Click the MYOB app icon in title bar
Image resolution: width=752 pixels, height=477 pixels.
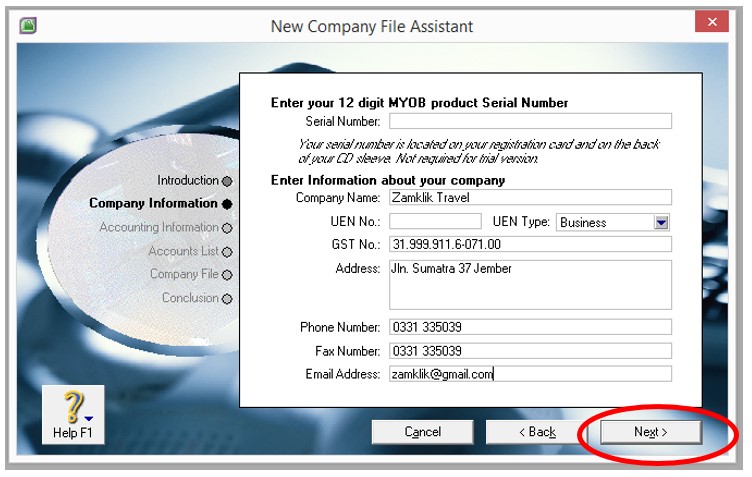[28, 25]
